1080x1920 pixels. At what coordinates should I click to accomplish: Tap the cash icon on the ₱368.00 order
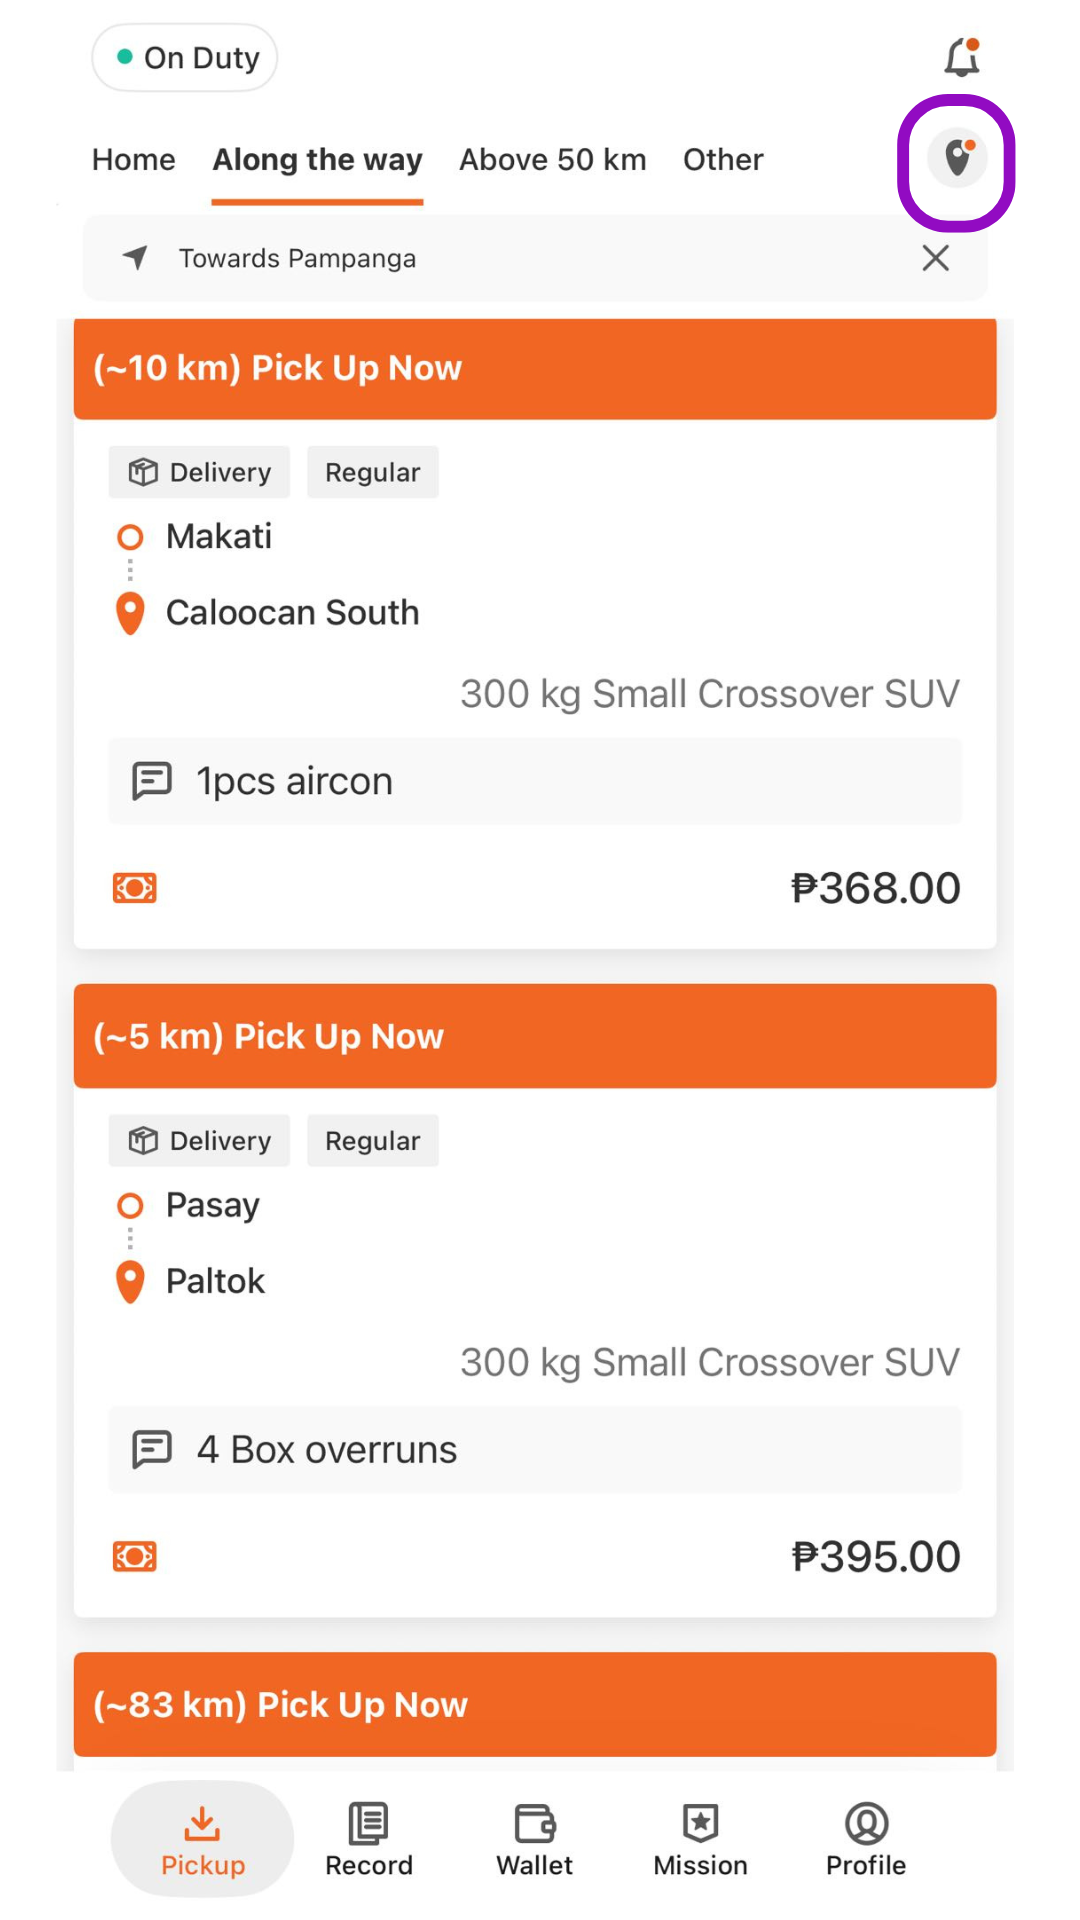134,888
